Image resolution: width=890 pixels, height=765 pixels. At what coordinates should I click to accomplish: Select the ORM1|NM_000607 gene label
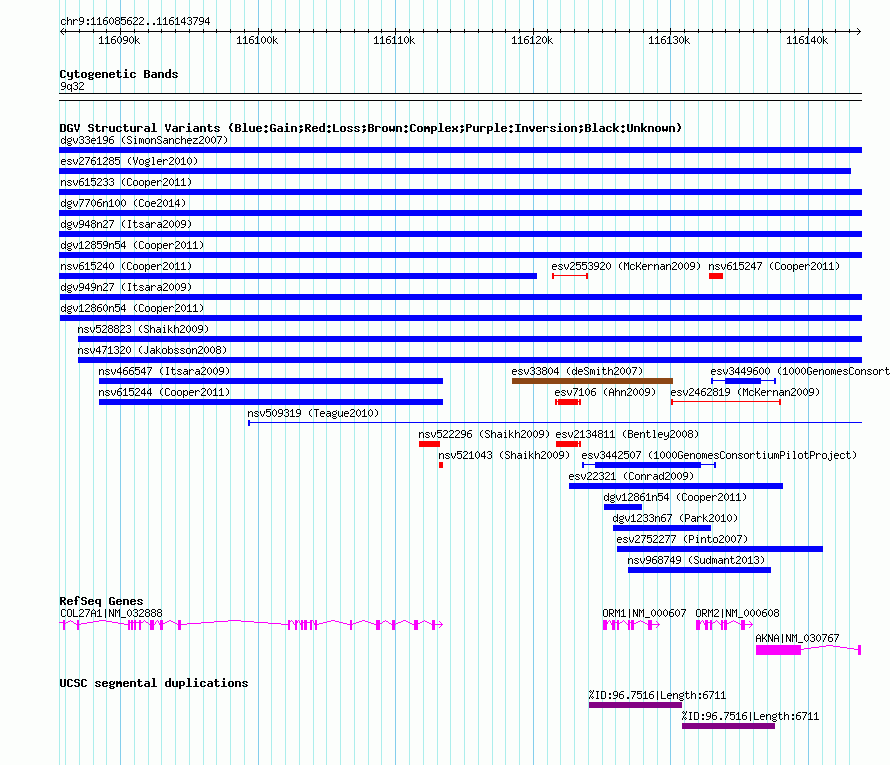tap(644, 613)
